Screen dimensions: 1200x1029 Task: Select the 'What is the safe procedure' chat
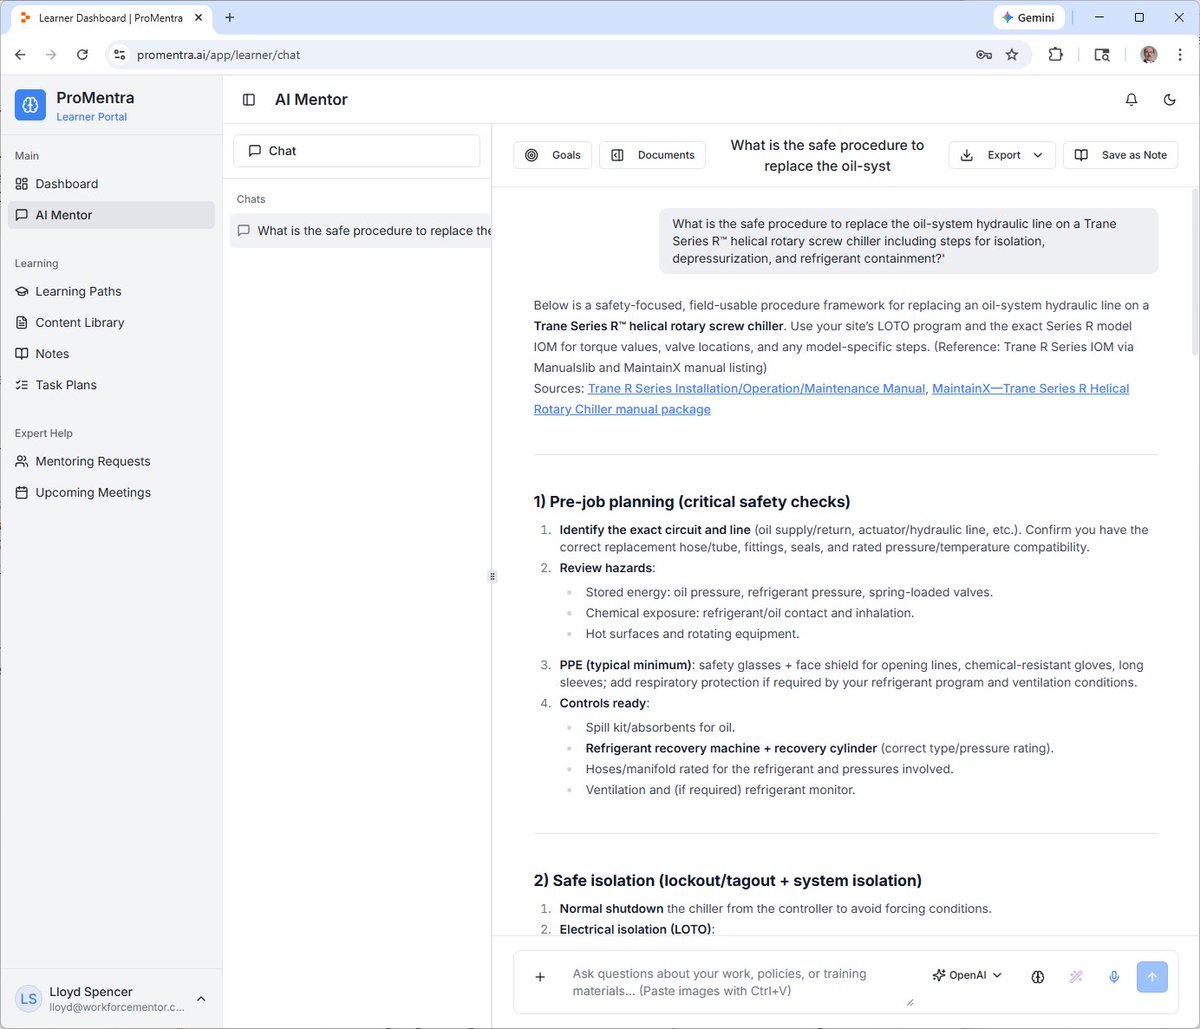[361, 231]
